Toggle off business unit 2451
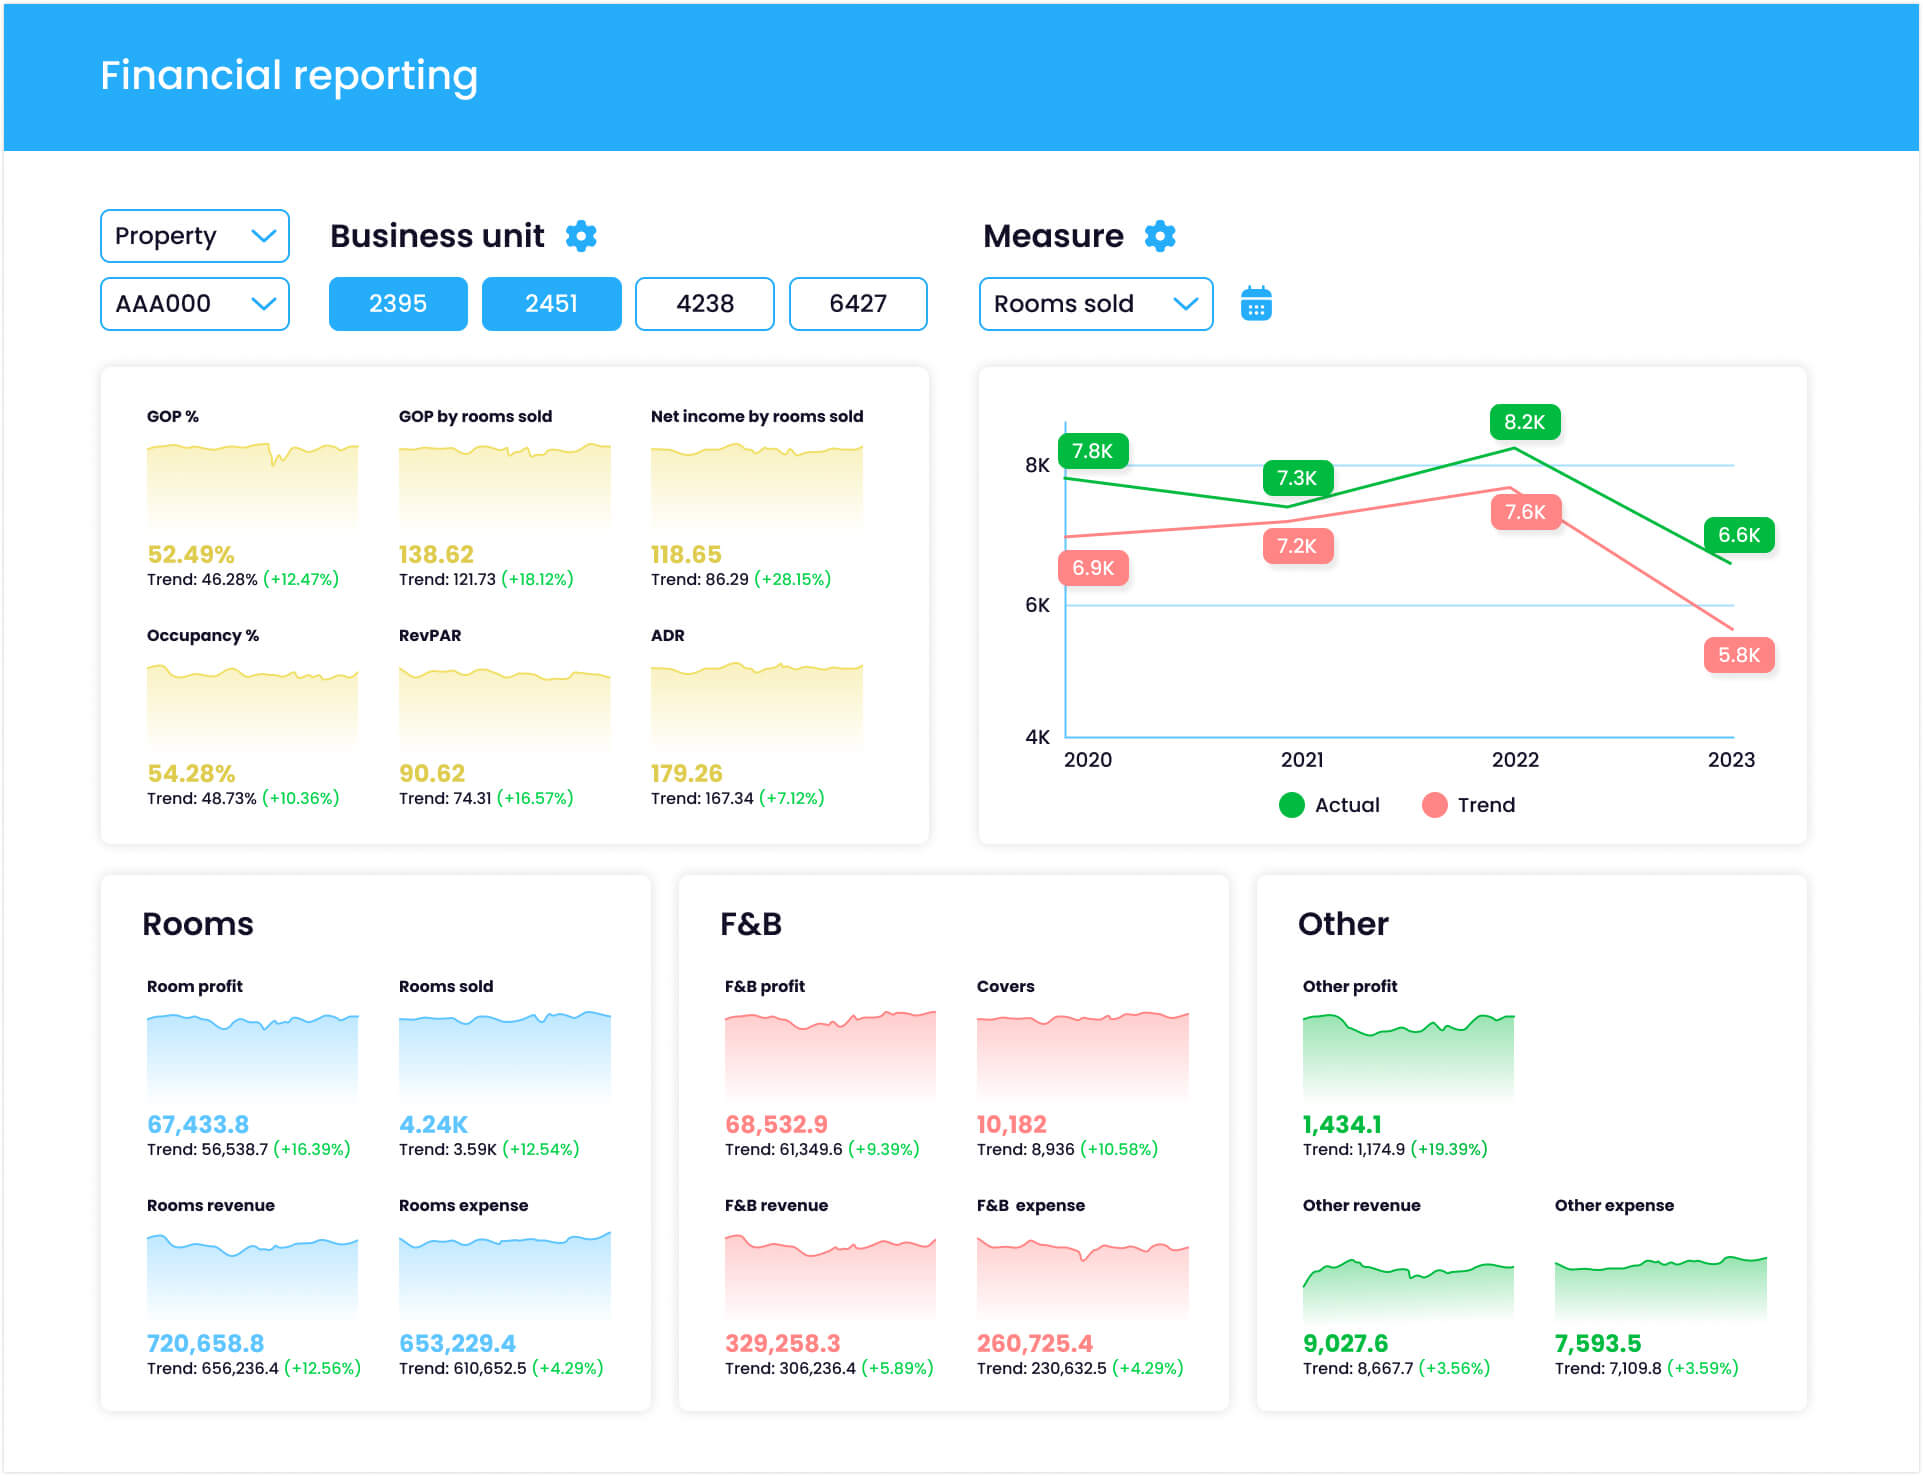 (551, 304)
